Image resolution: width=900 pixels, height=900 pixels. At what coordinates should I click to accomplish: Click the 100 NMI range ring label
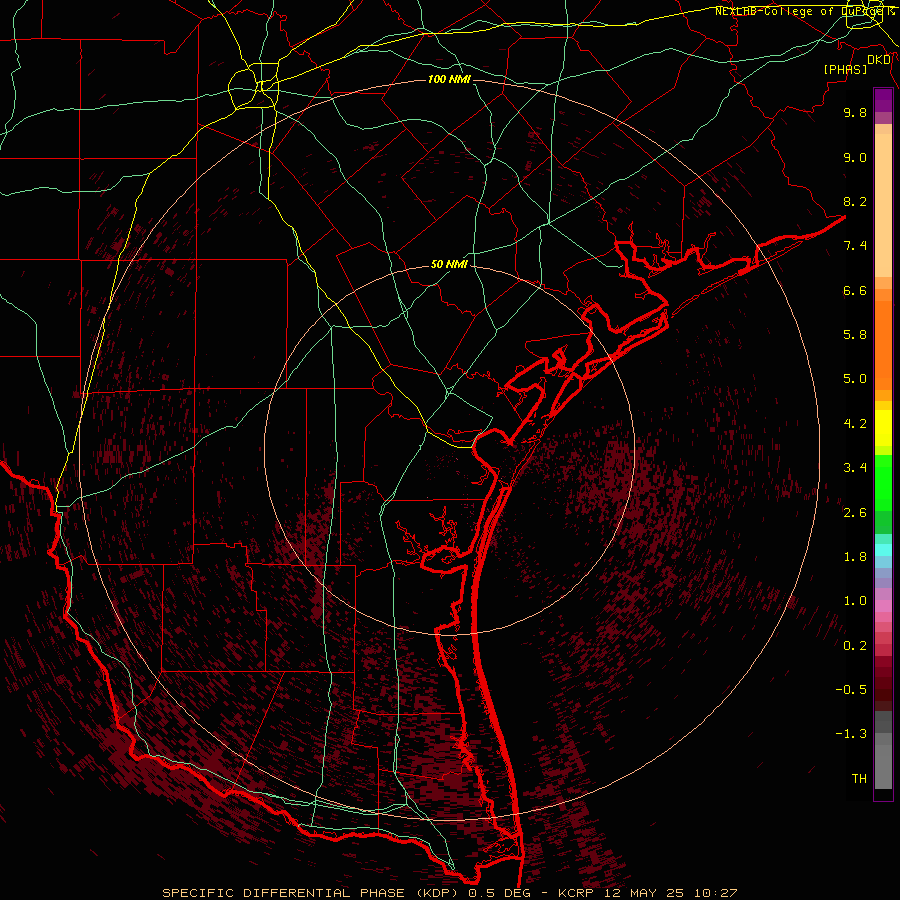click(449, 79)
